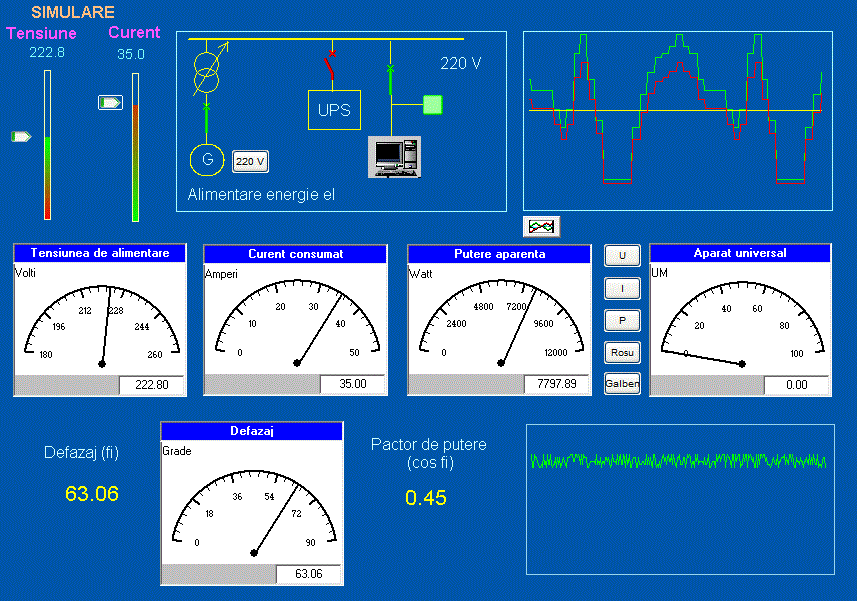Image resolution: width=857 pixels, height=601 pixels.
Task: Click the Curent slider pointer
Action: pyautogui.click(x=110, y=102)
